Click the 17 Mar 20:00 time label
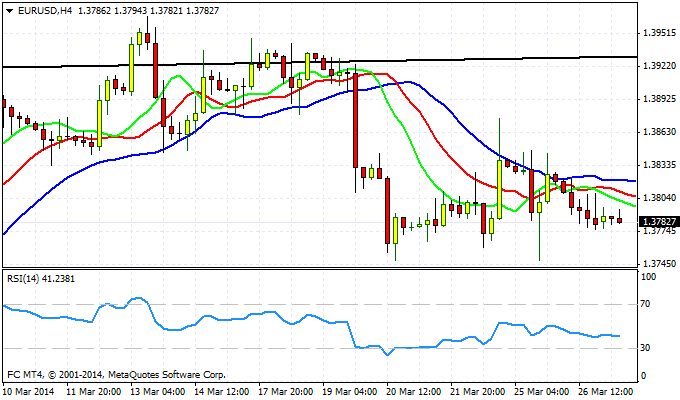Viewport: 680px width, 400px height. (286, 391)
